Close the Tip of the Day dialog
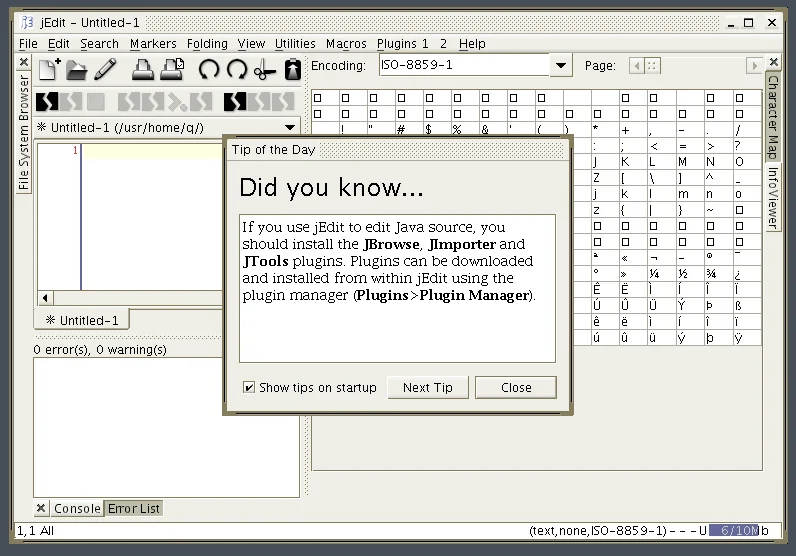 [x=516, y=388]
